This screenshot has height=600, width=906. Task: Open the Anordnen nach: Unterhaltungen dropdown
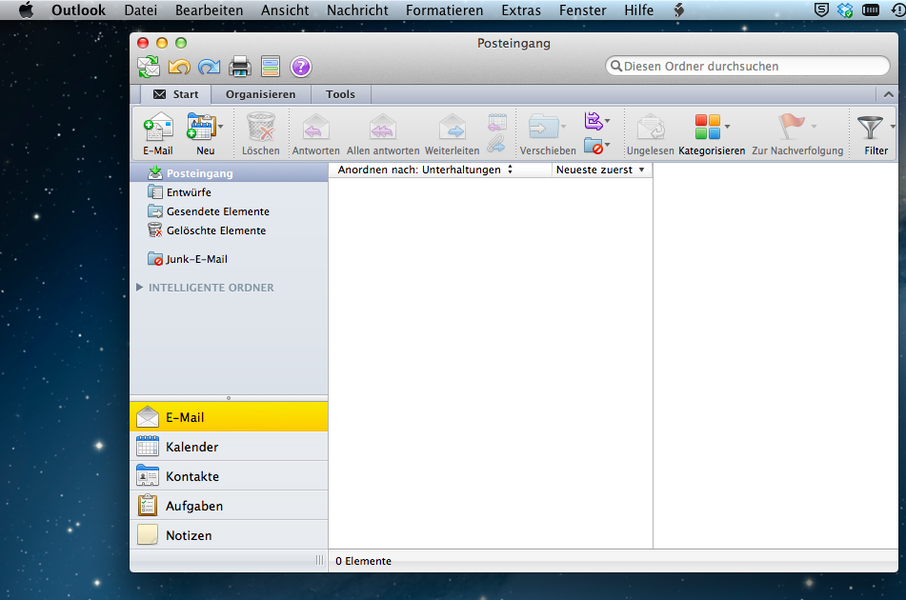pos(425,170)
